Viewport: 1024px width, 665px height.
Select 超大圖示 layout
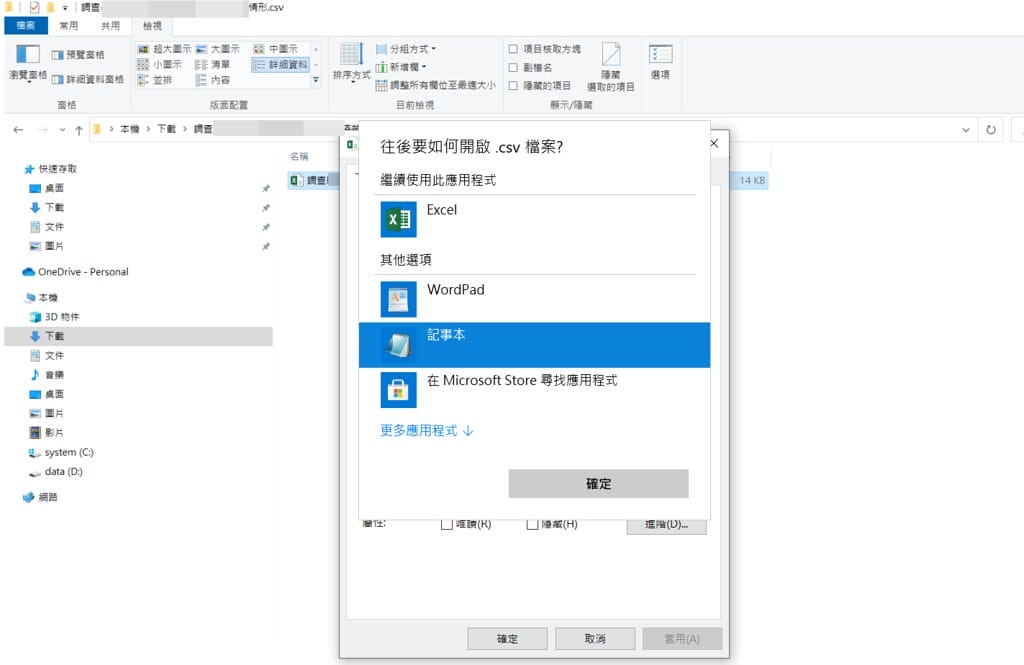click(165, 49)
